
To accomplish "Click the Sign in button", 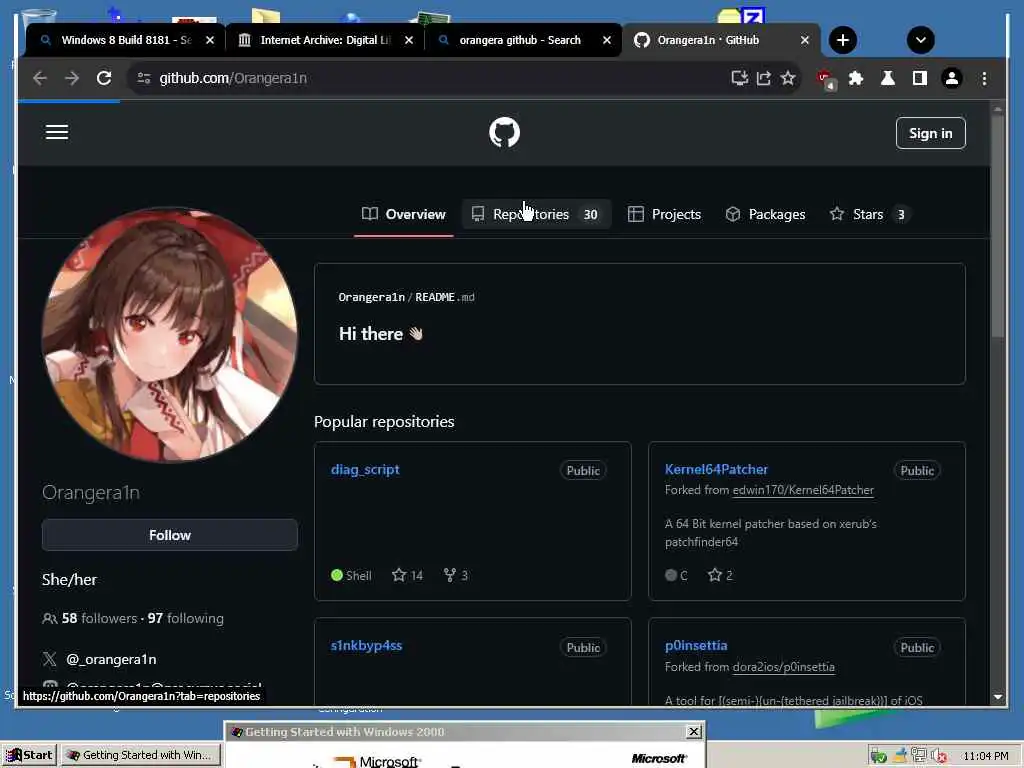I will 930,133.
